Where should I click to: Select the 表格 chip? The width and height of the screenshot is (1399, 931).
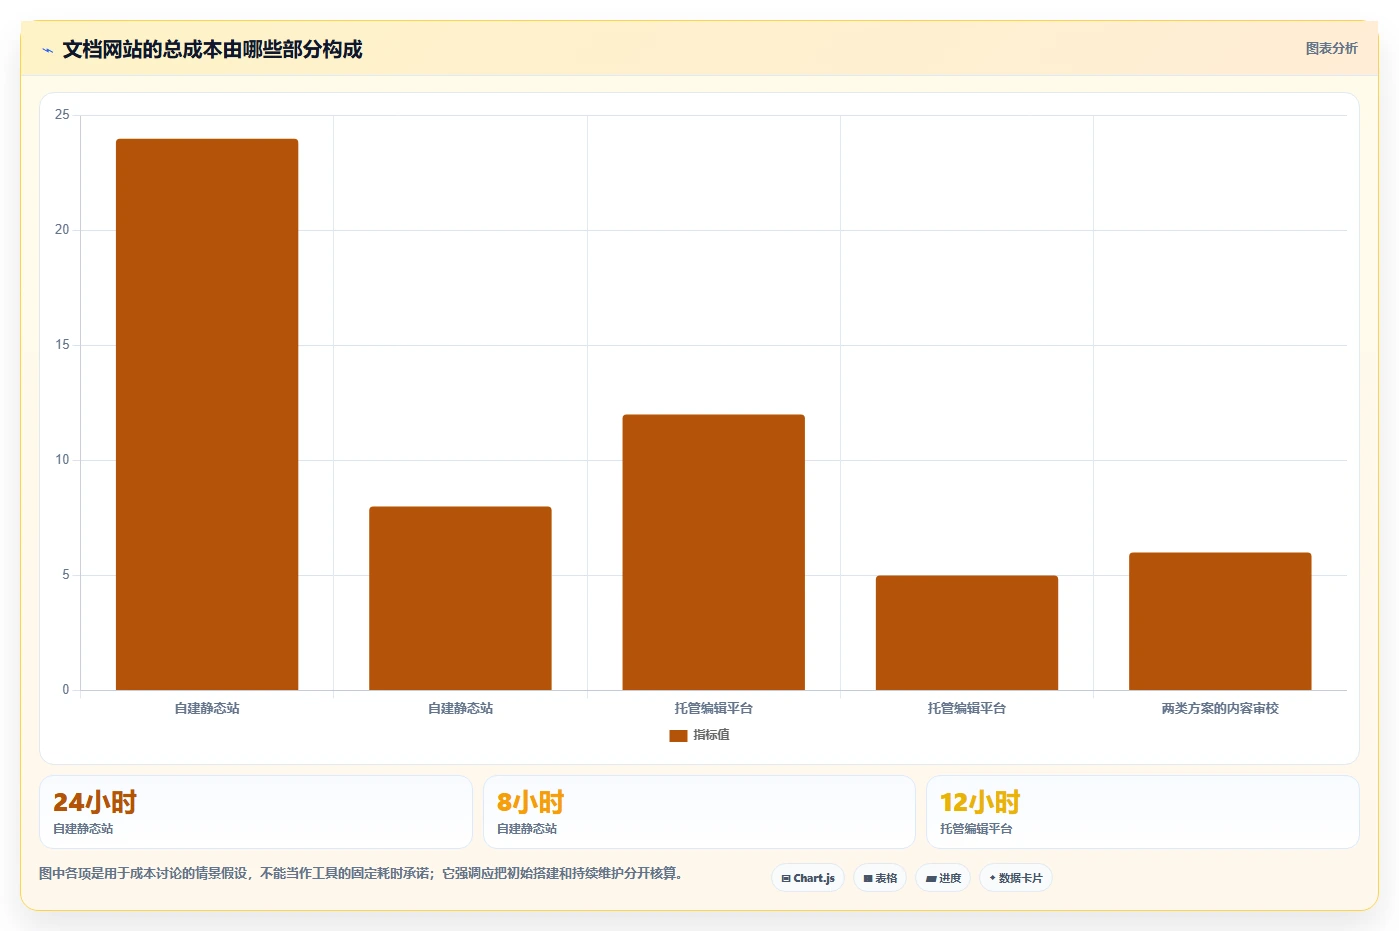pyautogui.click(x=880, y=878)
